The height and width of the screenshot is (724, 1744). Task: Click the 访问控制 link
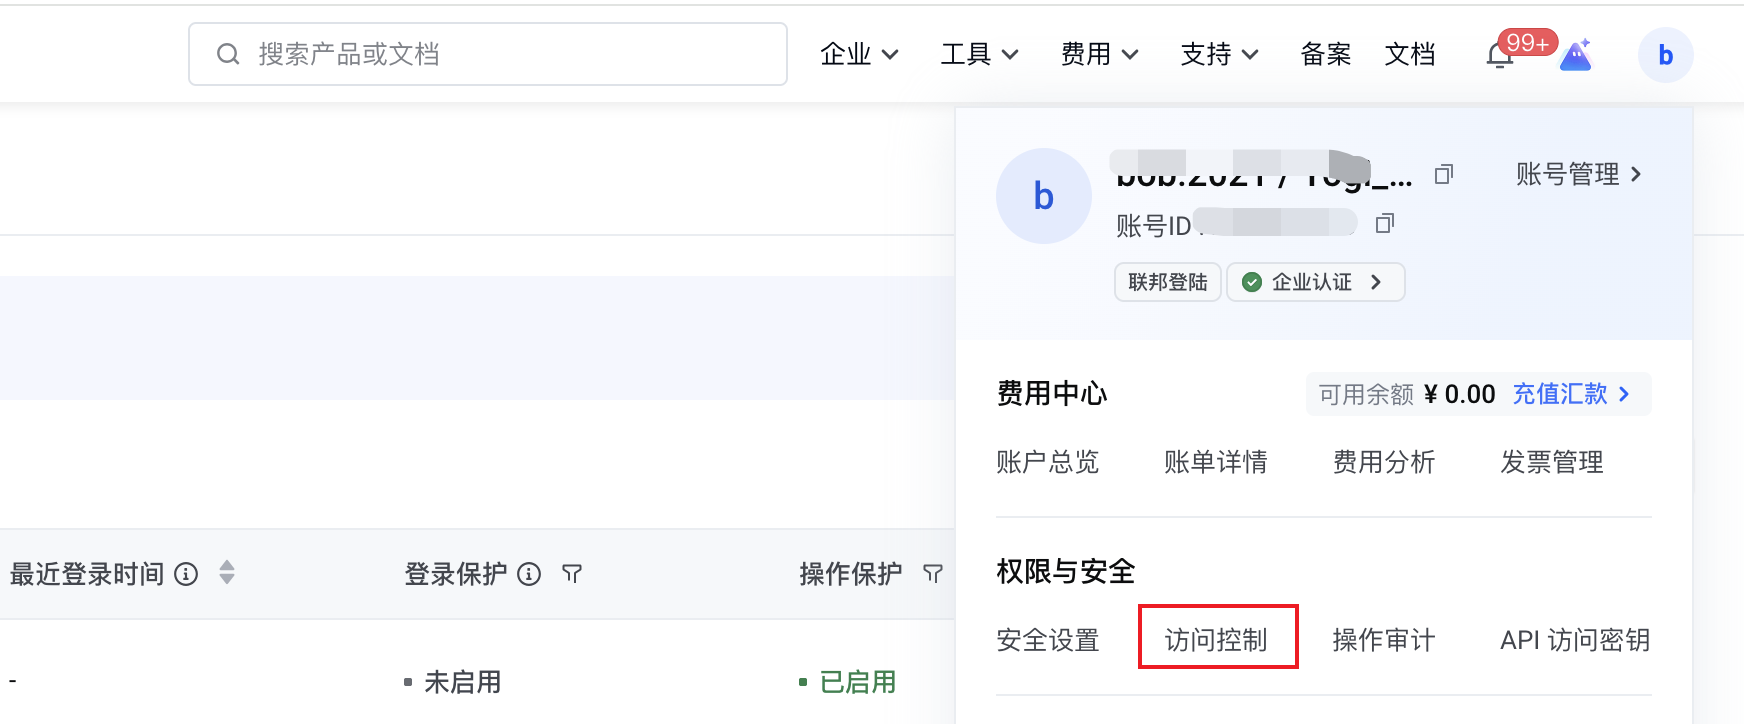[x=1216, y=639]
